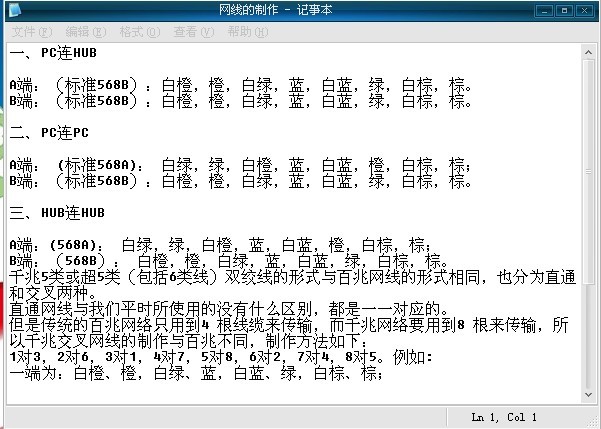Image resolution: width=601 pixels, height=429 pixels.
Task: Maximize the 记事本 window
Action: pyautogui.click(x=565, y=10)
